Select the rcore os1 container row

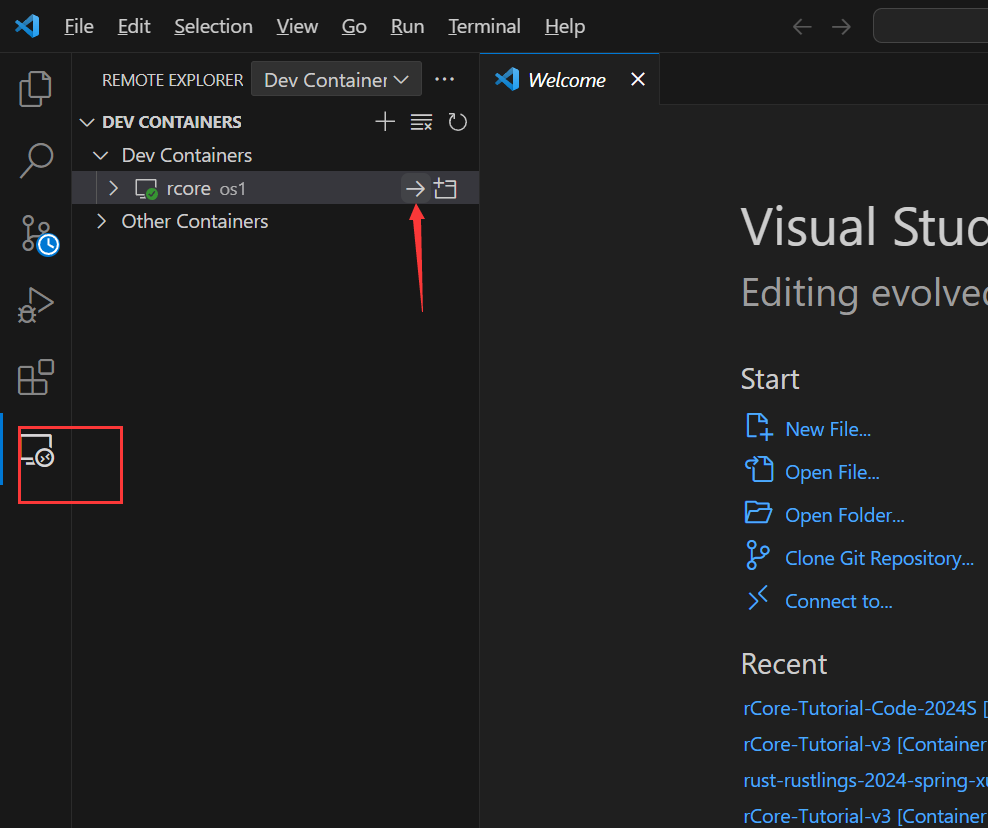(275, 188)
